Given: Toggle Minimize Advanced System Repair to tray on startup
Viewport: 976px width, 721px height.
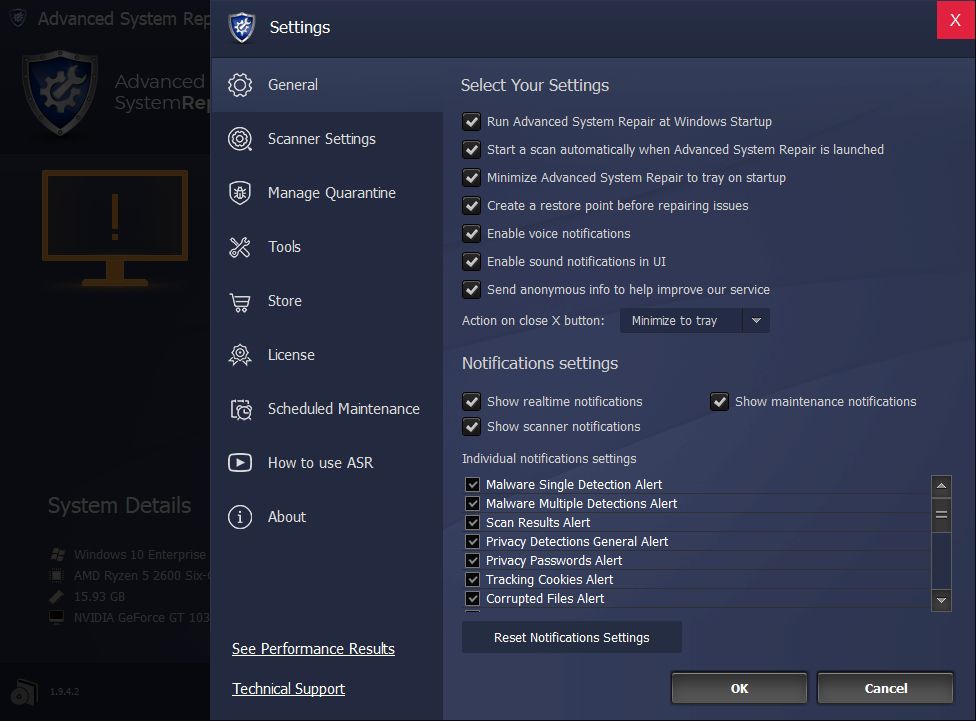Looking at the screenshot, I should tap(472, 177).
